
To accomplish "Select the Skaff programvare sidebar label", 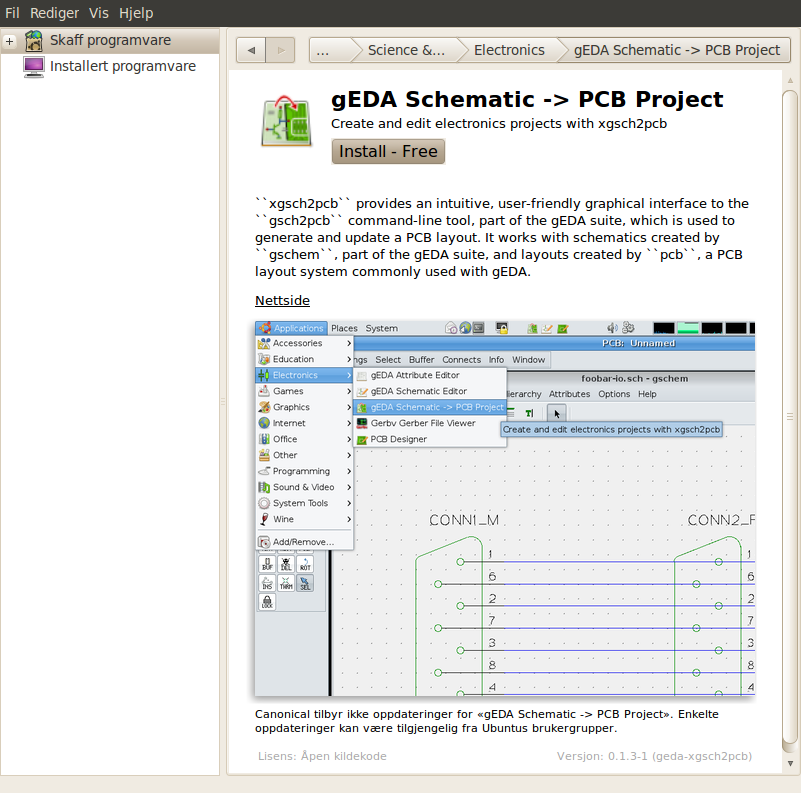I will pos(110,40).
